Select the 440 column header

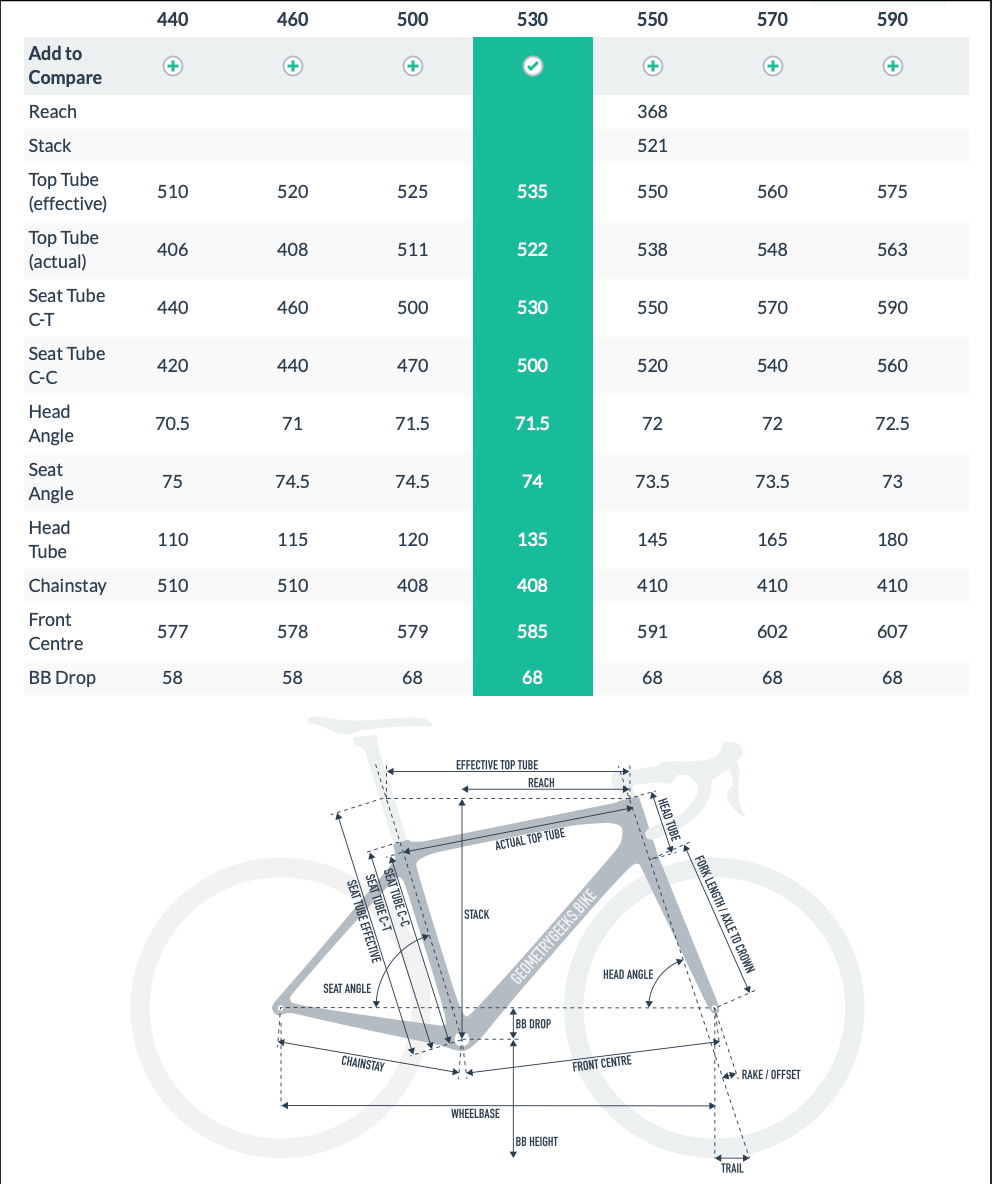(172, 19)
